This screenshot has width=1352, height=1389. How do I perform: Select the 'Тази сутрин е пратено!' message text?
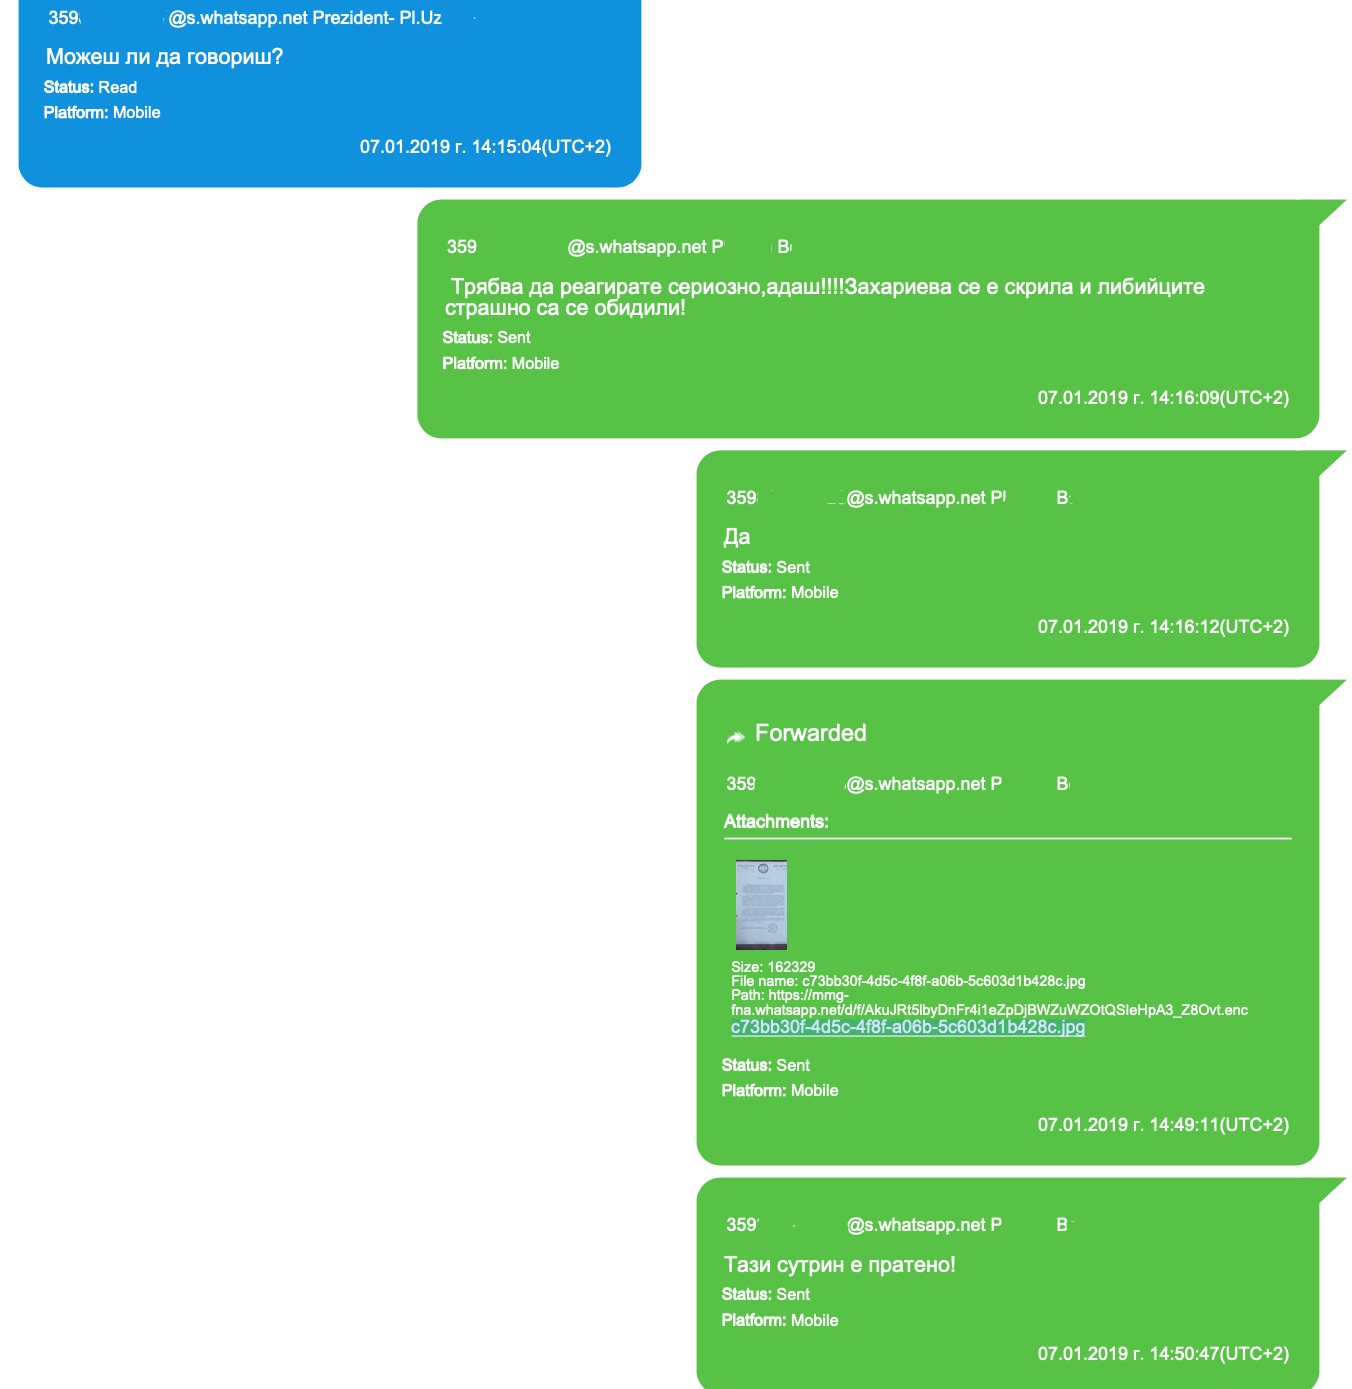(x=840, y=1265)
